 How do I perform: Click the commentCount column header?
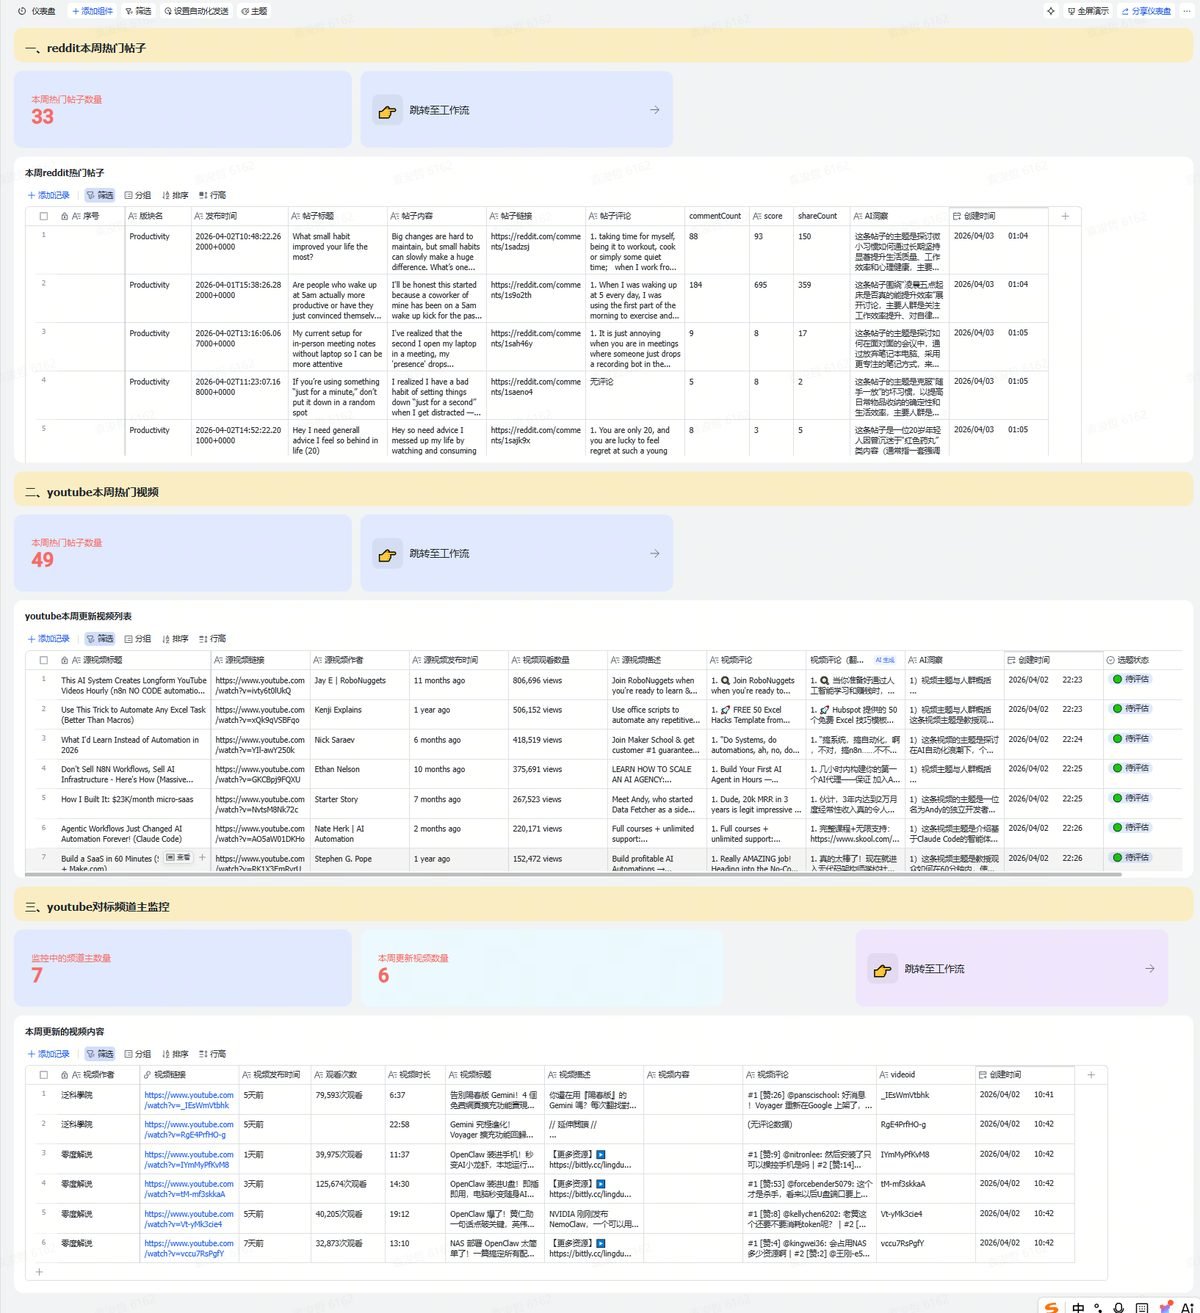click(x=717, y=216)
